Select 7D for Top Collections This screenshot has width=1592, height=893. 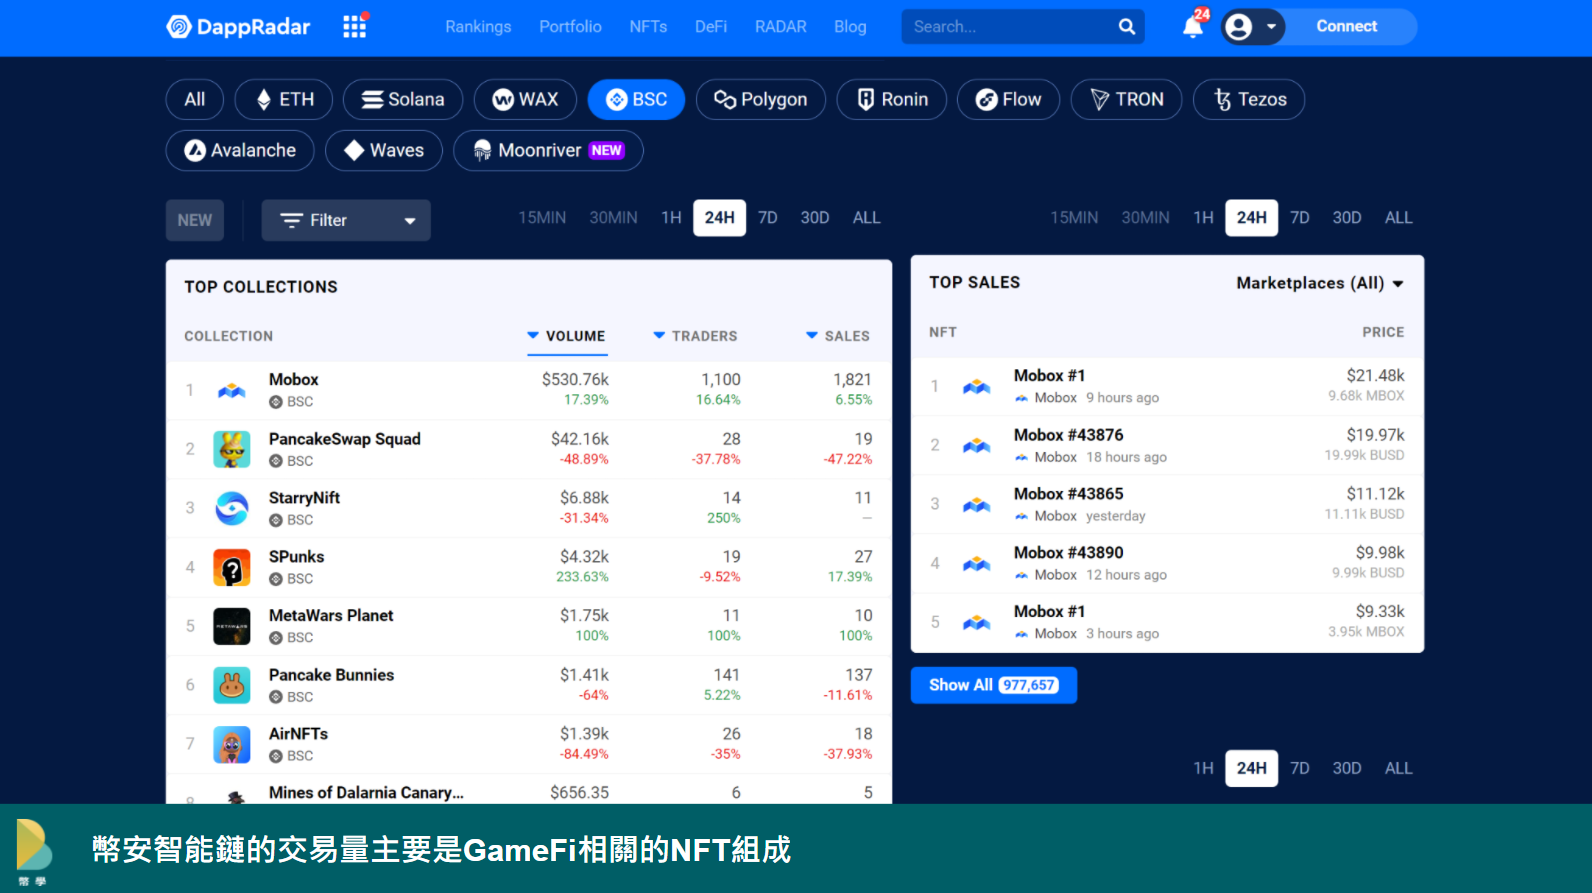(x=768, y=218)
